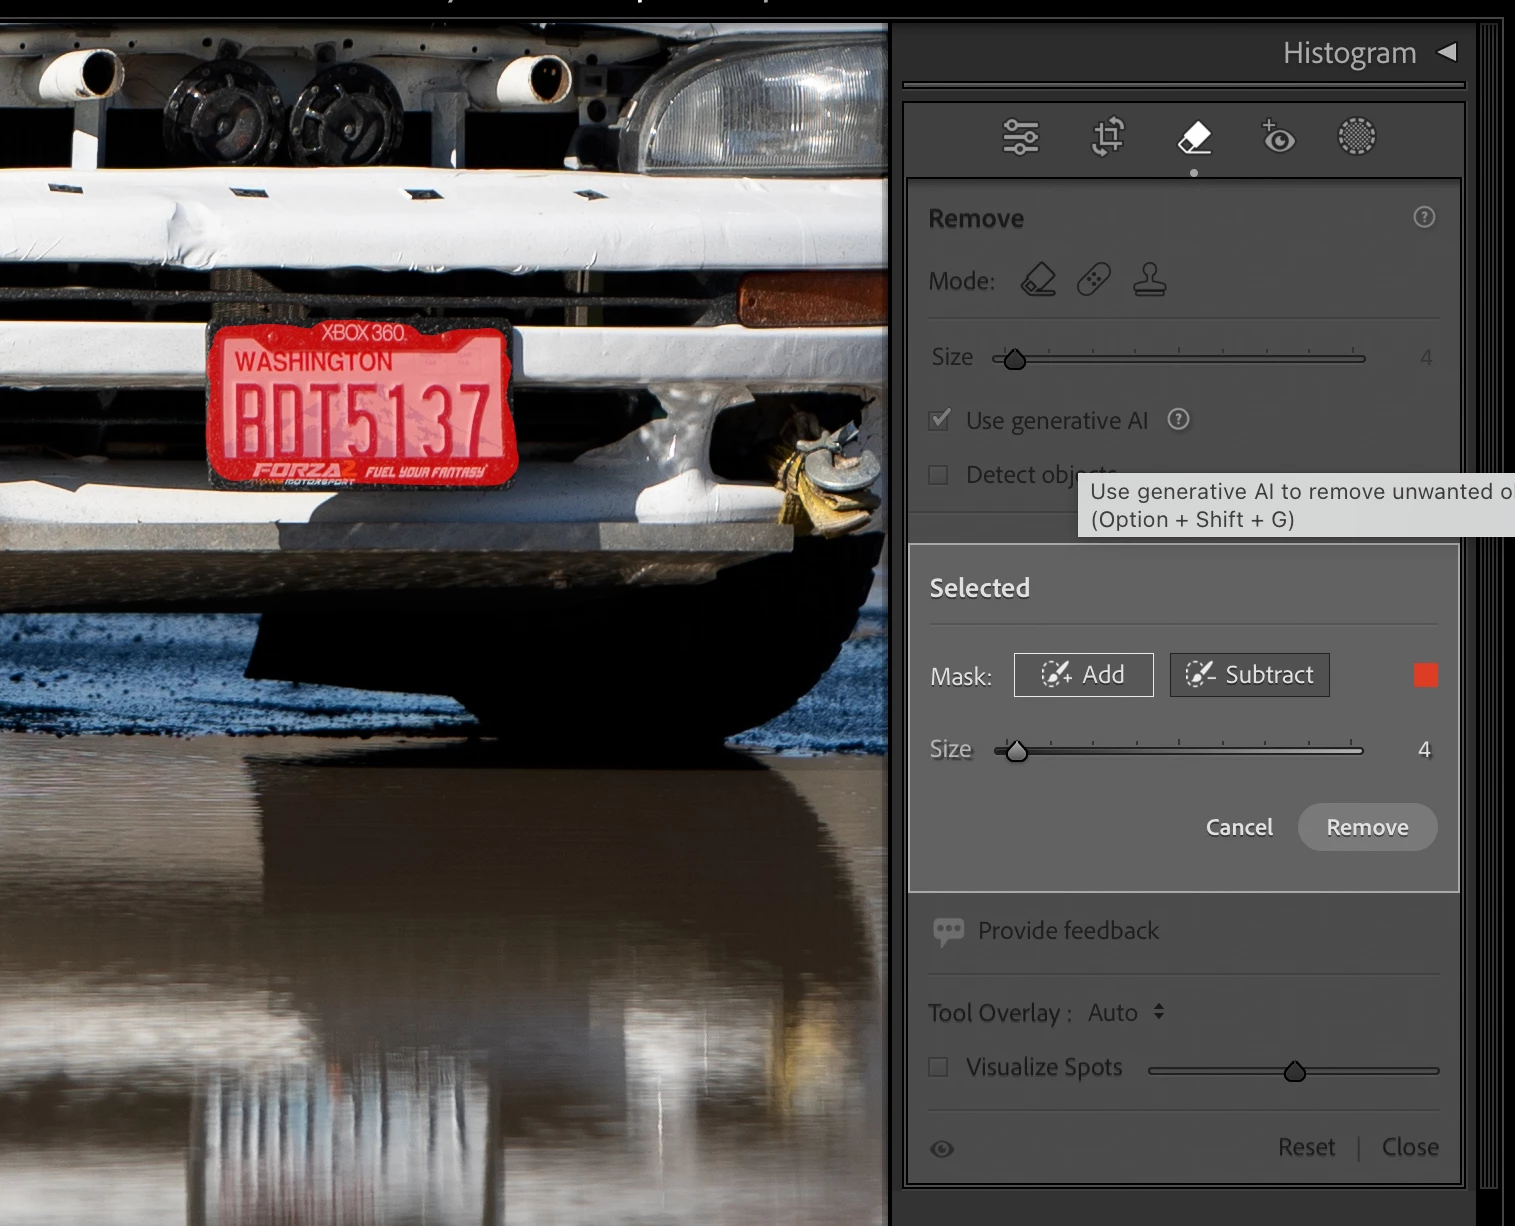Open the Edit sliders panel icon
1515x1226 pixels.
click(1020, 137)
